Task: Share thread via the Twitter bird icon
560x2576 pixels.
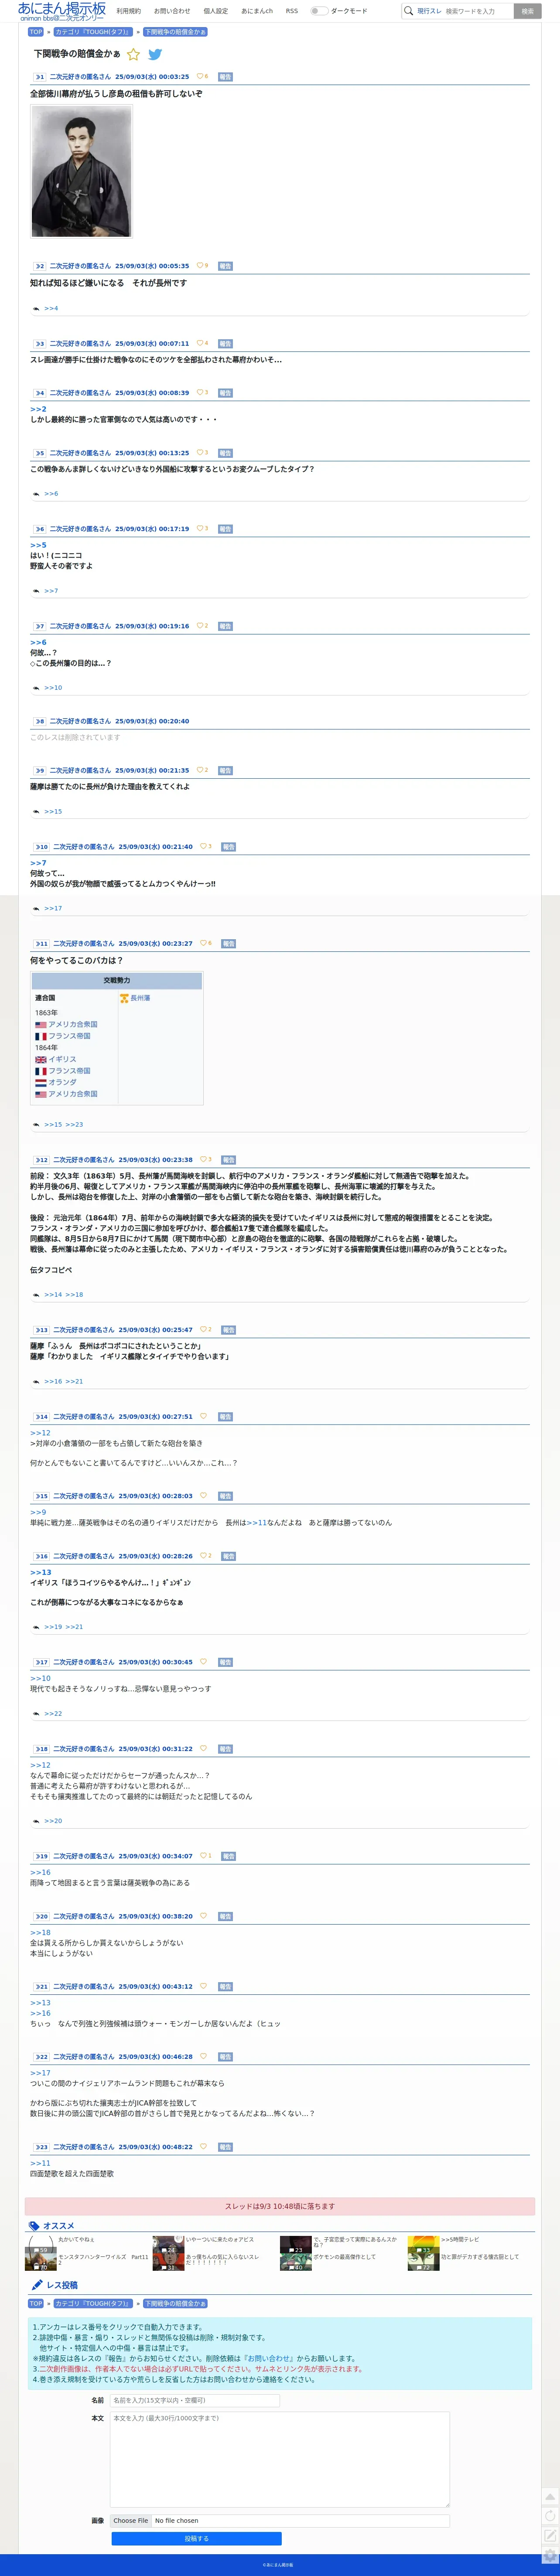Action: (155, 54)
